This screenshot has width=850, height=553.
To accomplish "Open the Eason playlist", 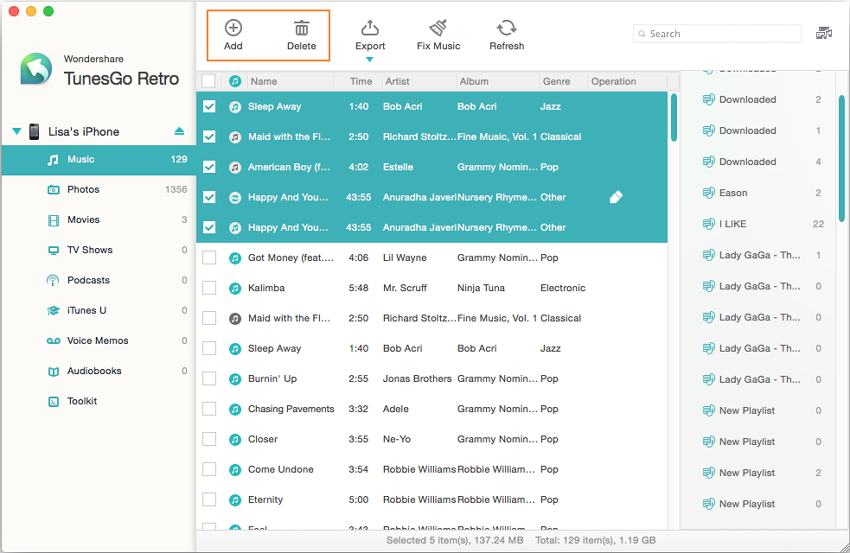I will (733, 193).
